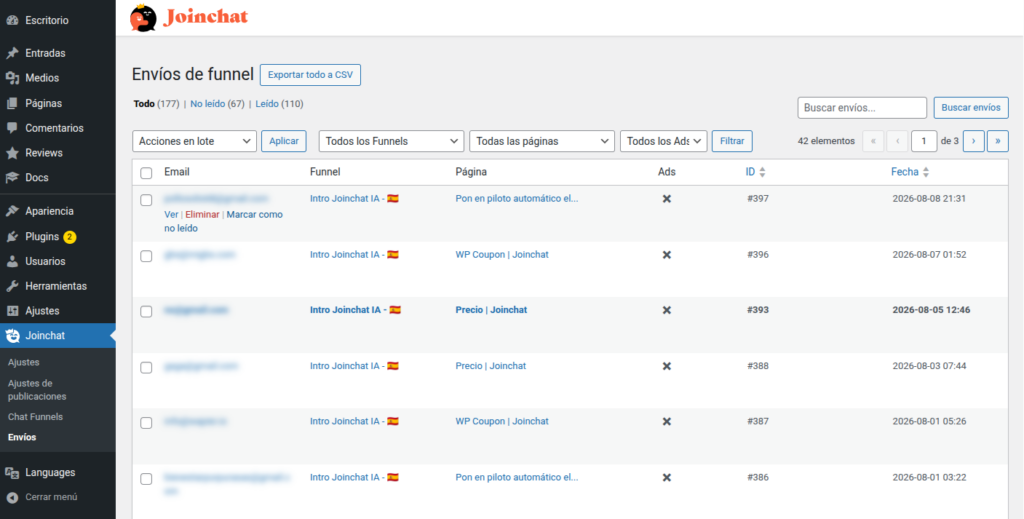Screen dimensions: 1024x519
Task: Click the Fecha column sort arrows
Action: 925,172
